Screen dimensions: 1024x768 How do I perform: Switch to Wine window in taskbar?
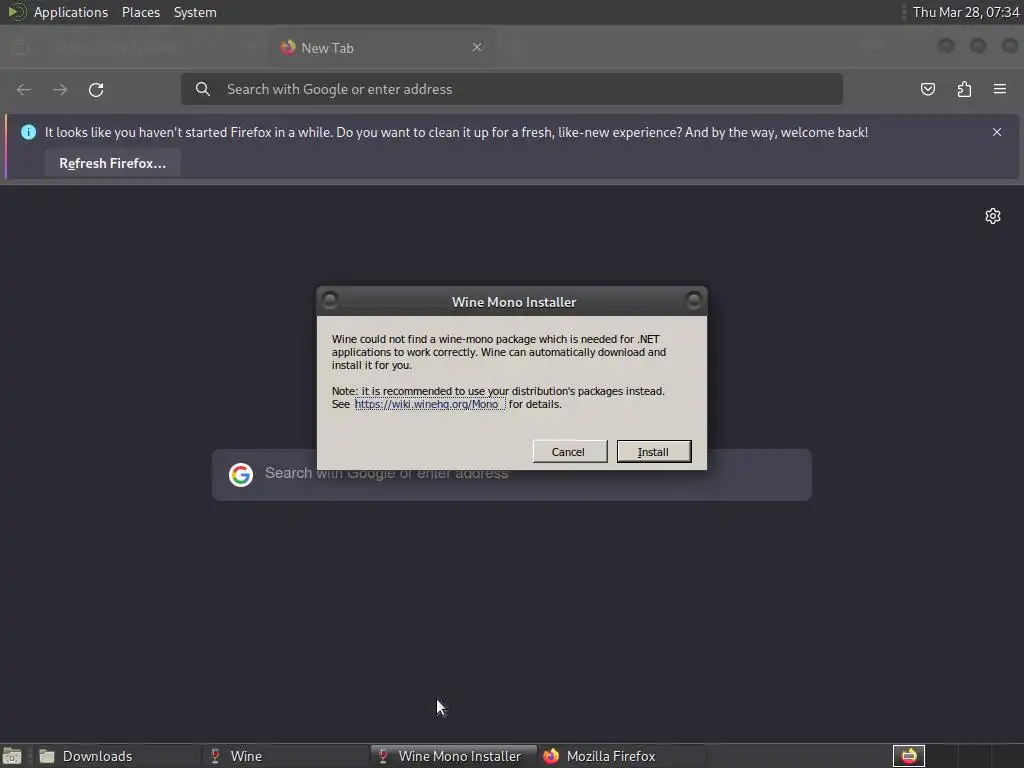pyautogui.click(x=285, y=756)
